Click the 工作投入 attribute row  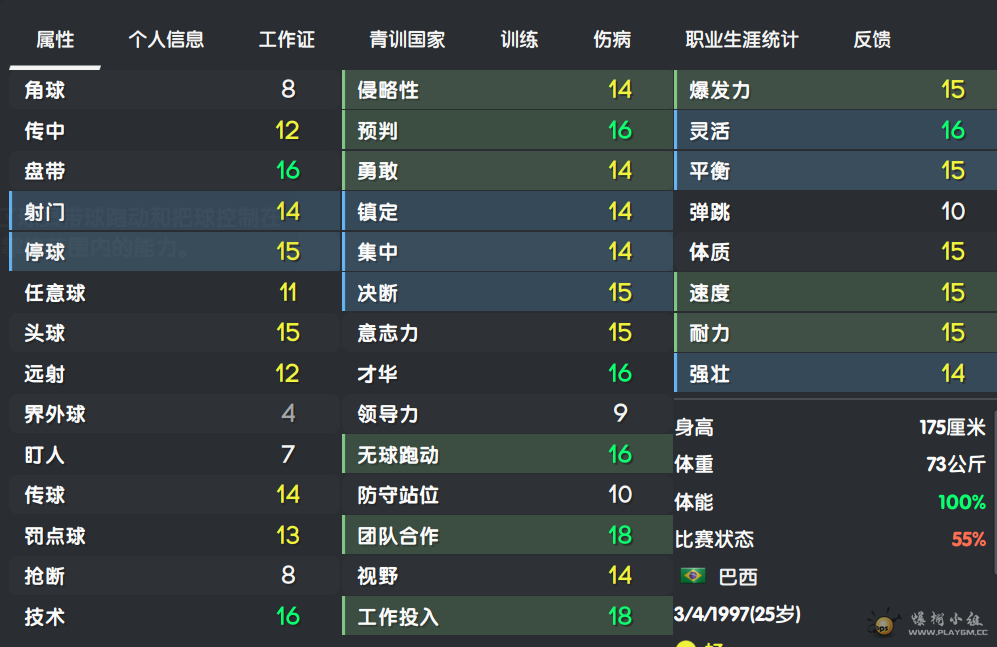pos(507,616)
